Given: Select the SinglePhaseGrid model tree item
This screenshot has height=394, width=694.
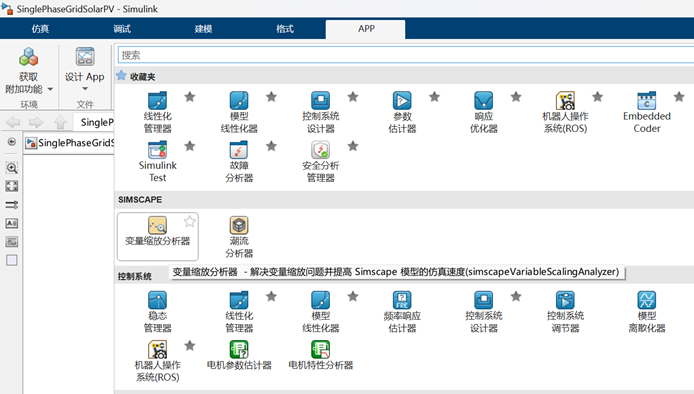Looking at the screenshot, I should click(70, 143).
